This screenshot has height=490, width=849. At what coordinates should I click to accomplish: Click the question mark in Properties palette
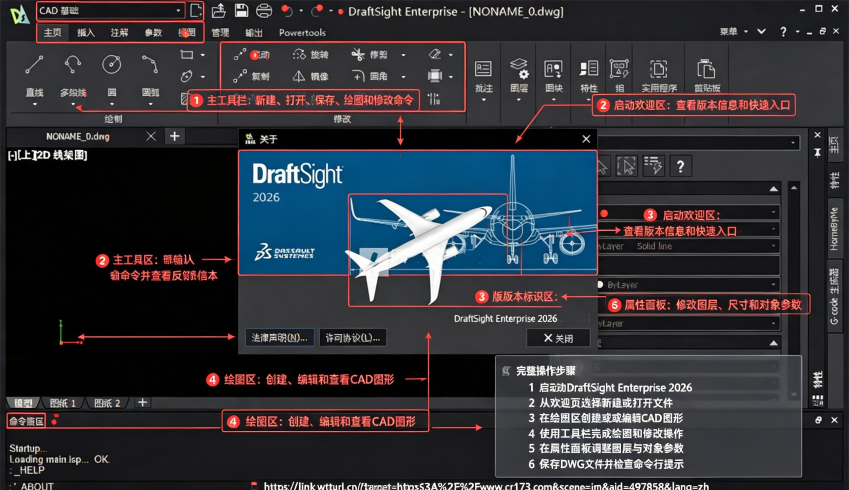680,166
